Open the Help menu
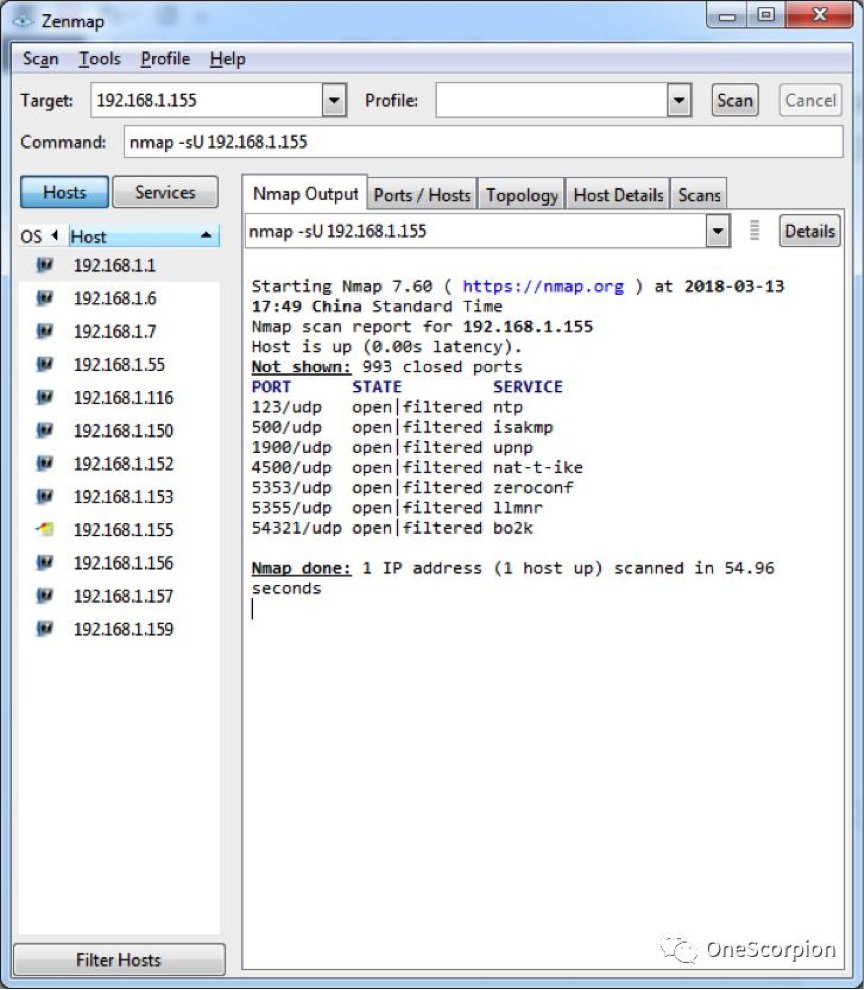The image size is (864, 990). 227,59
